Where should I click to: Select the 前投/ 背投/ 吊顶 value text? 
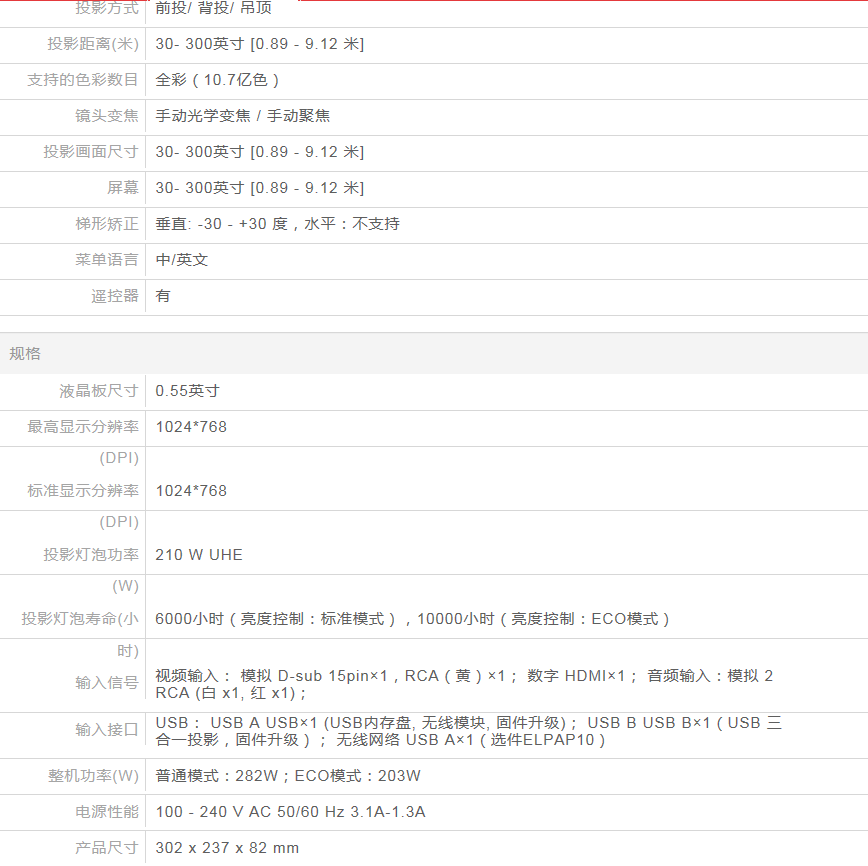tap(213, 8)
